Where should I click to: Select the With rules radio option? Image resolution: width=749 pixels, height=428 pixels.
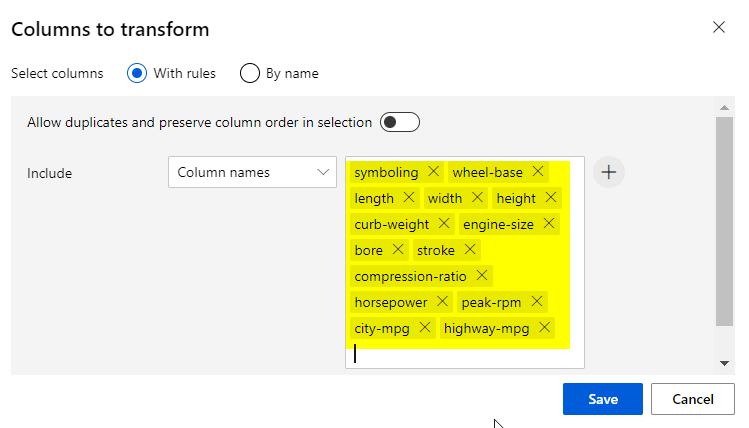[137, 73]
